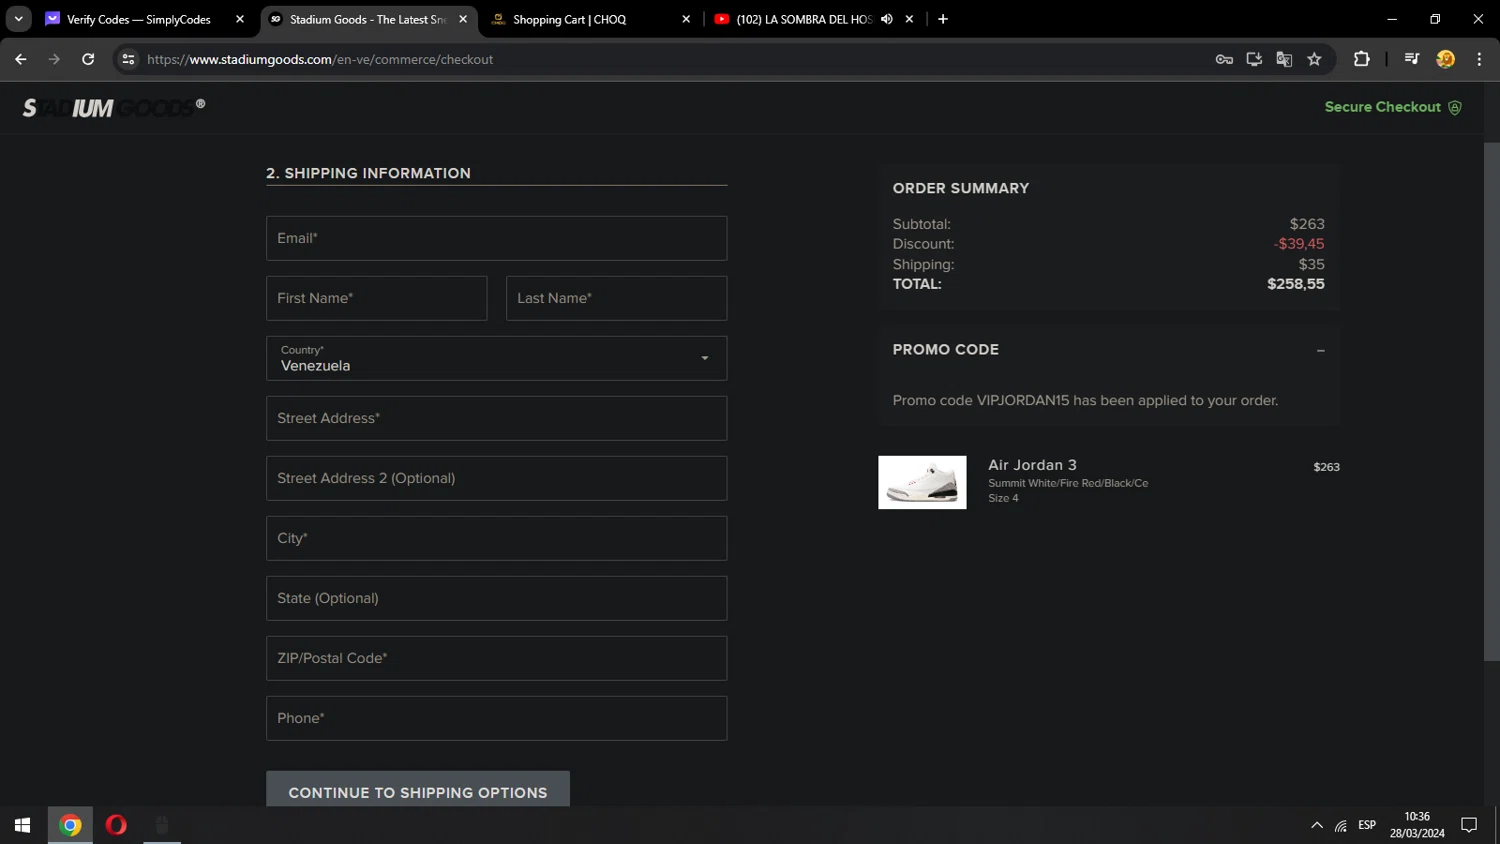Click the City field

click(x=496, y=538)
